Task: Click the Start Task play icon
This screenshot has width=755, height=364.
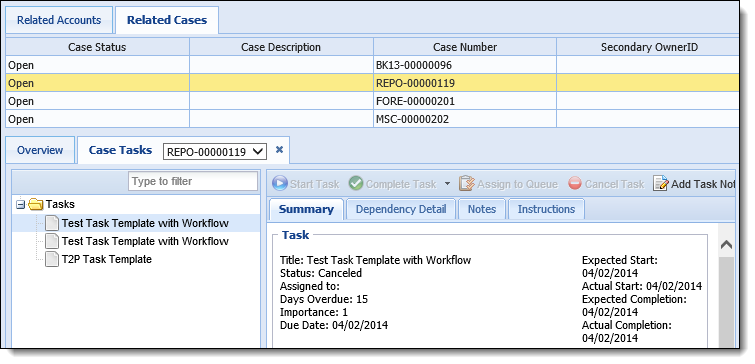Action: pyautogui.click(x=279, y=184)
